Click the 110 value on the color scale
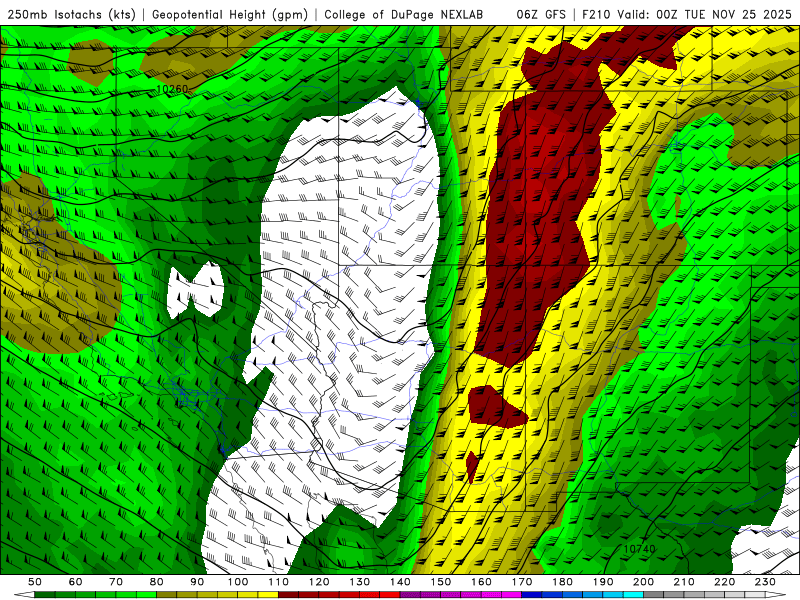This screenshot has height=600, width=800. (x=279, y=582)
